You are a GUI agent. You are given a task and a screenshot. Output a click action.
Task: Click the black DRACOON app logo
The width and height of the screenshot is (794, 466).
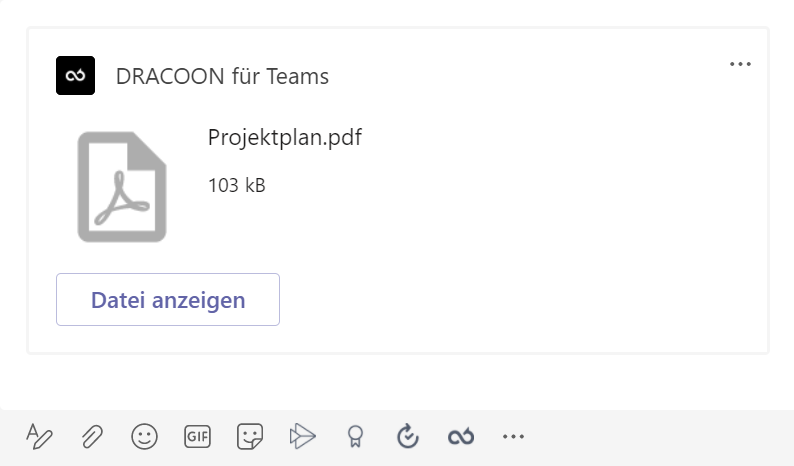75,75
